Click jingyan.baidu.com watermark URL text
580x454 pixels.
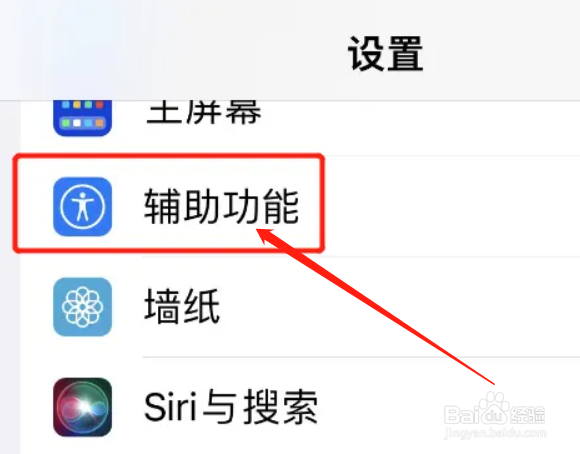[495, 433]
